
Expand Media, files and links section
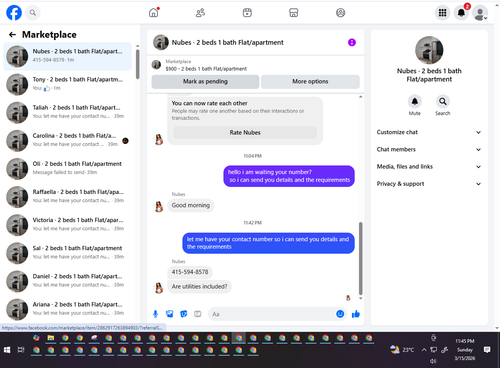point(429,166)
